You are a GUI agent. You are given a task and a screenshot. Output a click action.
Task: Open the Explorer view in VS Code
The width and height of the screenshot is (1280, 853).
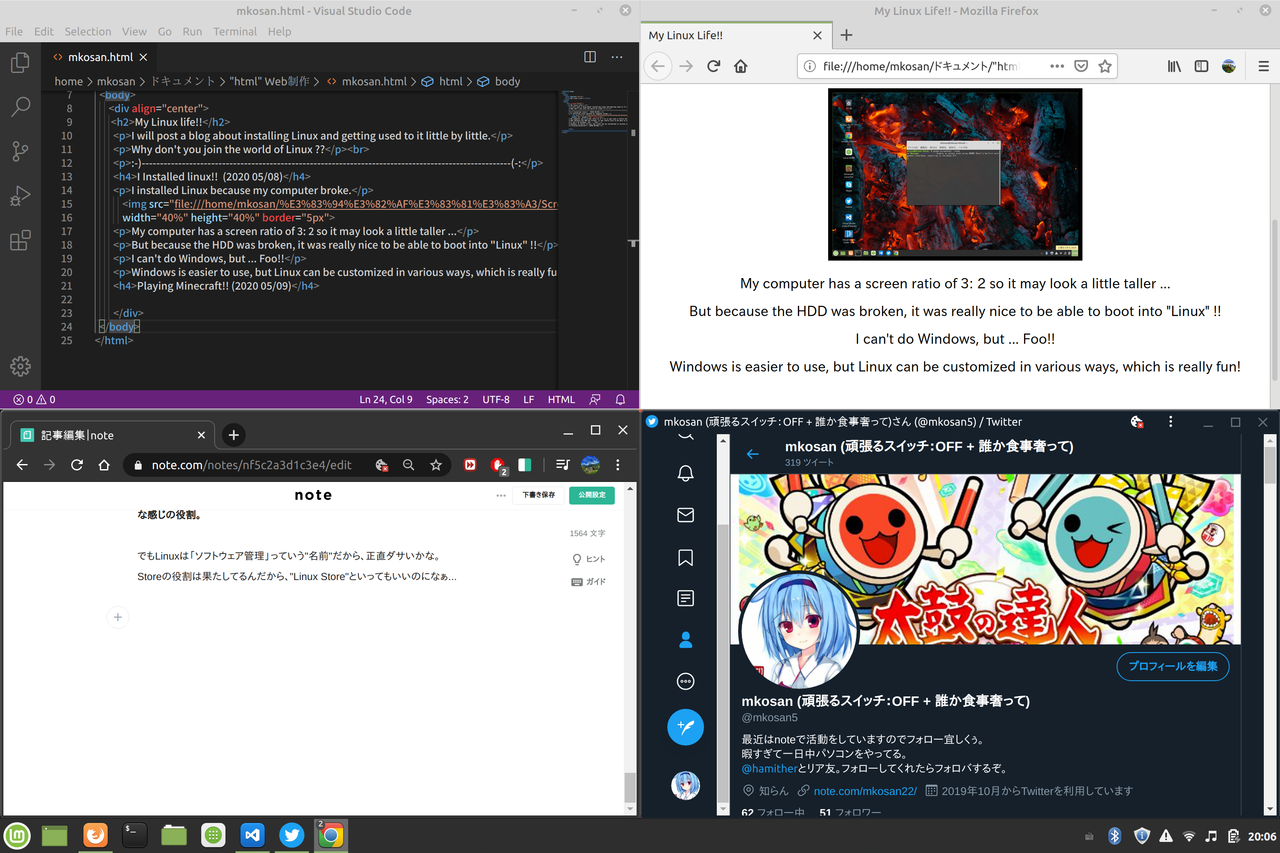(x=20, y=63)
